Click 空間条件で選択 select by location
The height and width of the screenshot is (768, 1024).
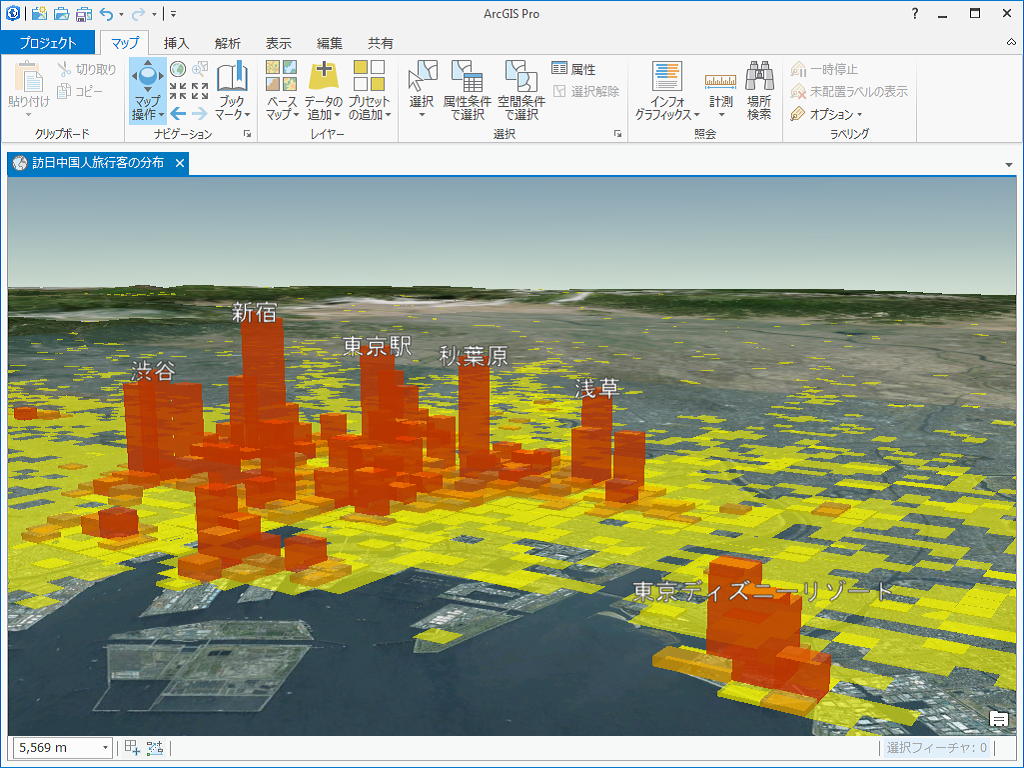coord(521,91)
